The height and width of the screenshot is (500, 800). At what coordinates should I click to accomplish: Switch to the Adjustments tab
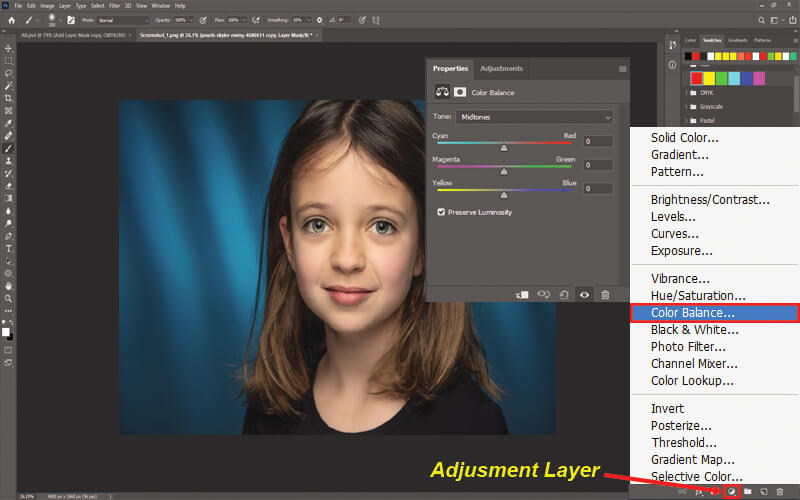point(502,68)
